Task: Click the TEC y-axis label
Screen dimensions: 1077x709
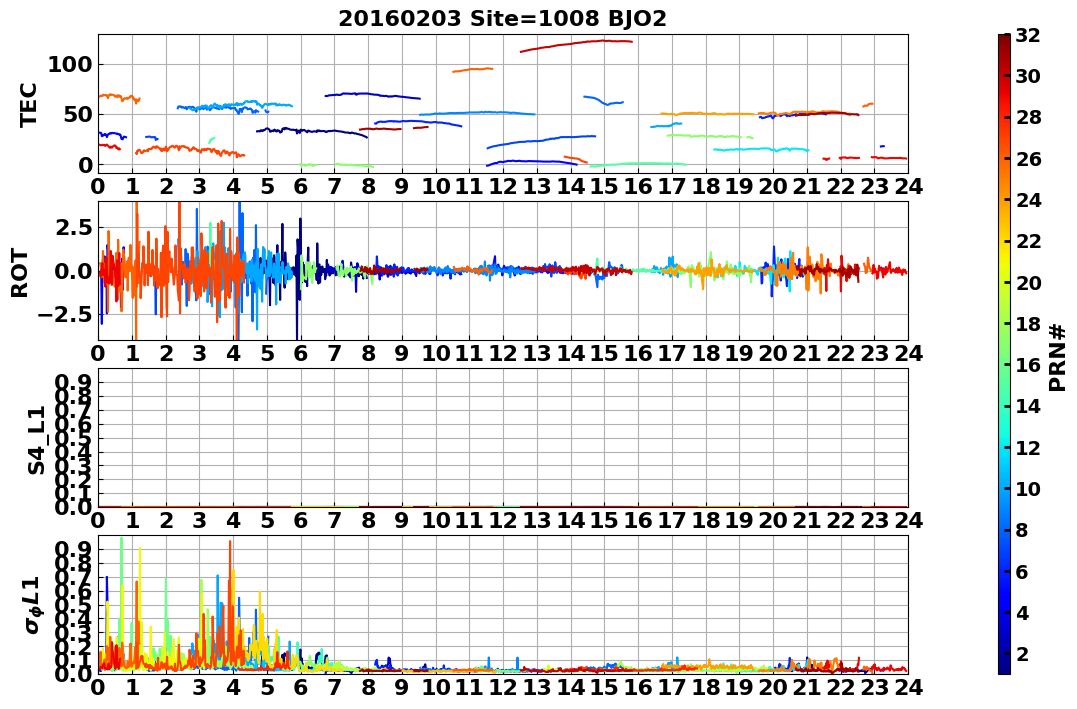Action: 27,104
